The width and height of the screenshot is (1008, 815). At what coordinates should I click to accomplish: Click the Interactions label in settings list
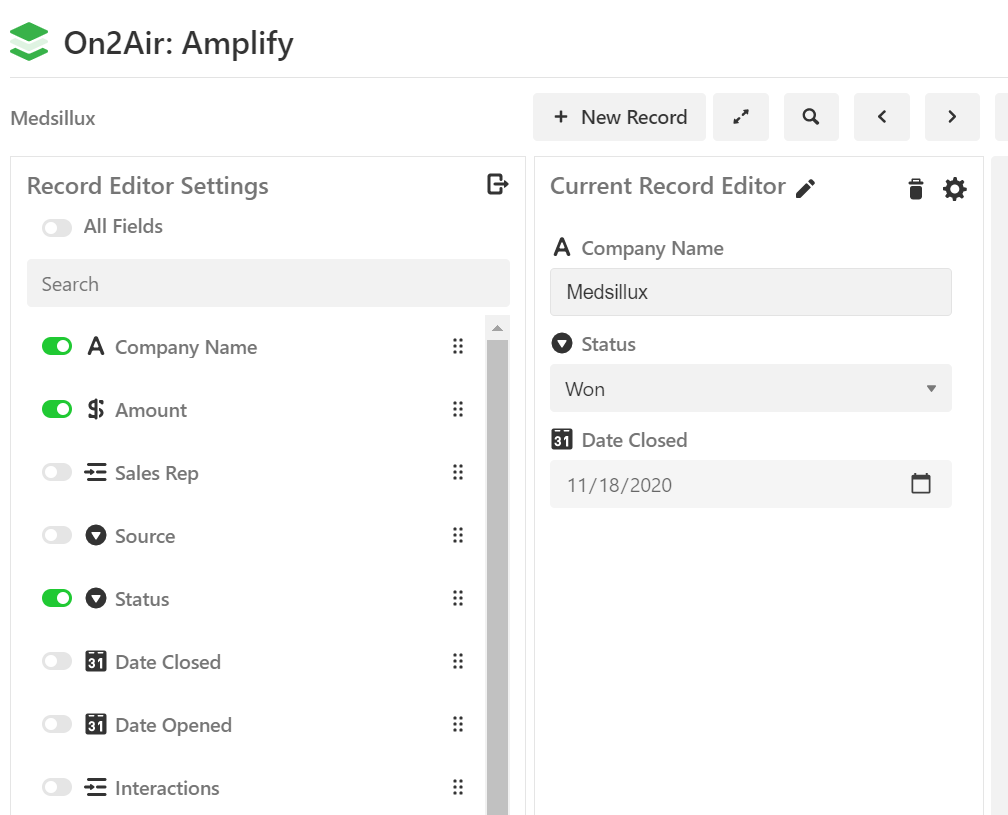tap(167, 788)
